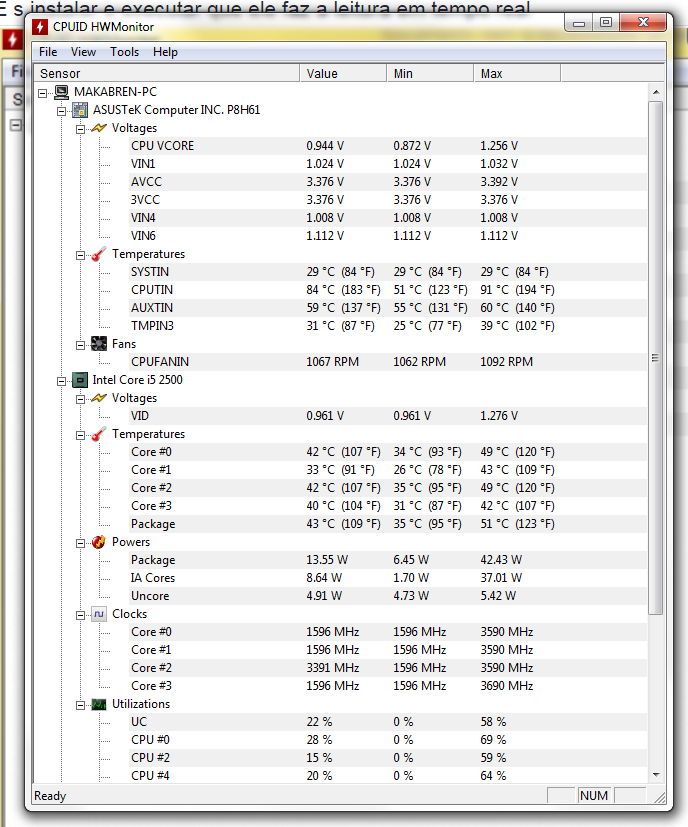The image size is (688, 827).
Task: Collapse the MAKABREN-PC root node
Action: [x=43, y=93]
